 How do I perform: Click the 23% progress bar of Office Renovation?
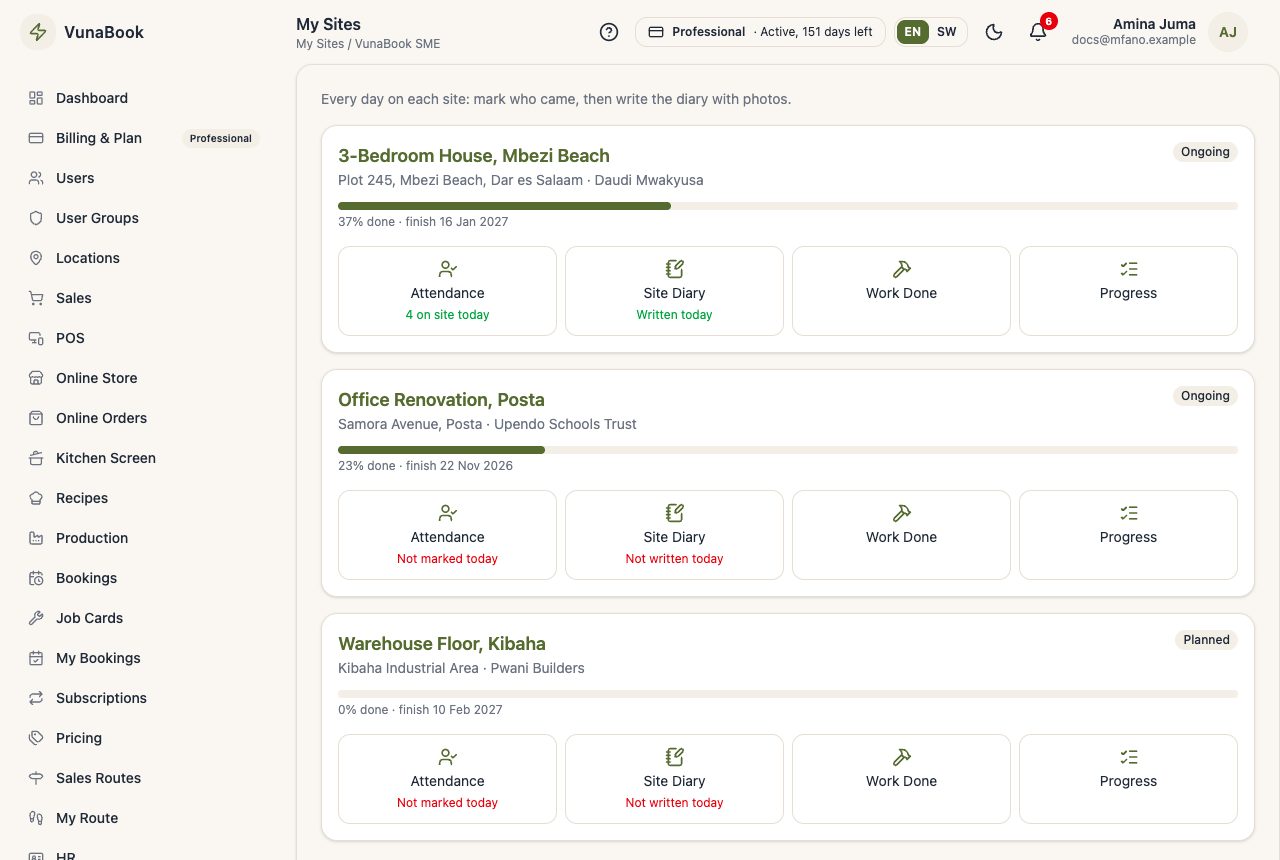[x=788, y=450]
